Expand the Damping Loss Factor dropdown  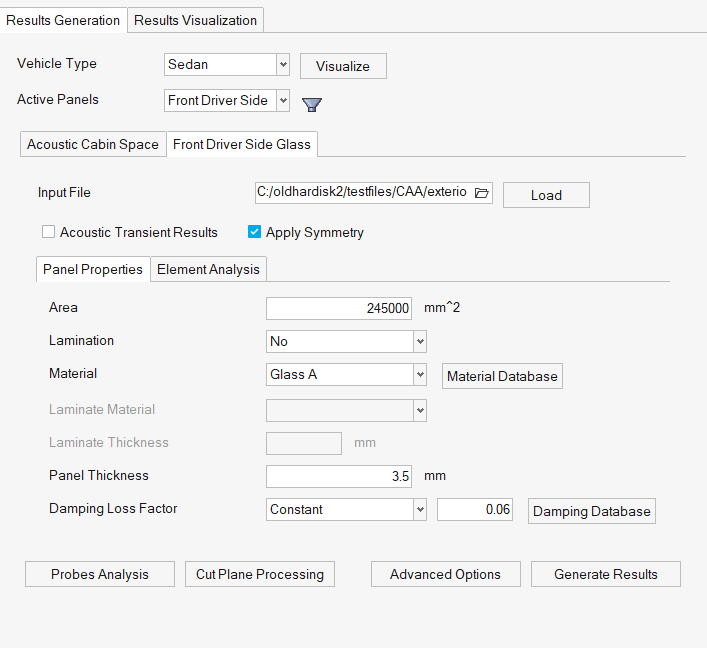point(420,510)
